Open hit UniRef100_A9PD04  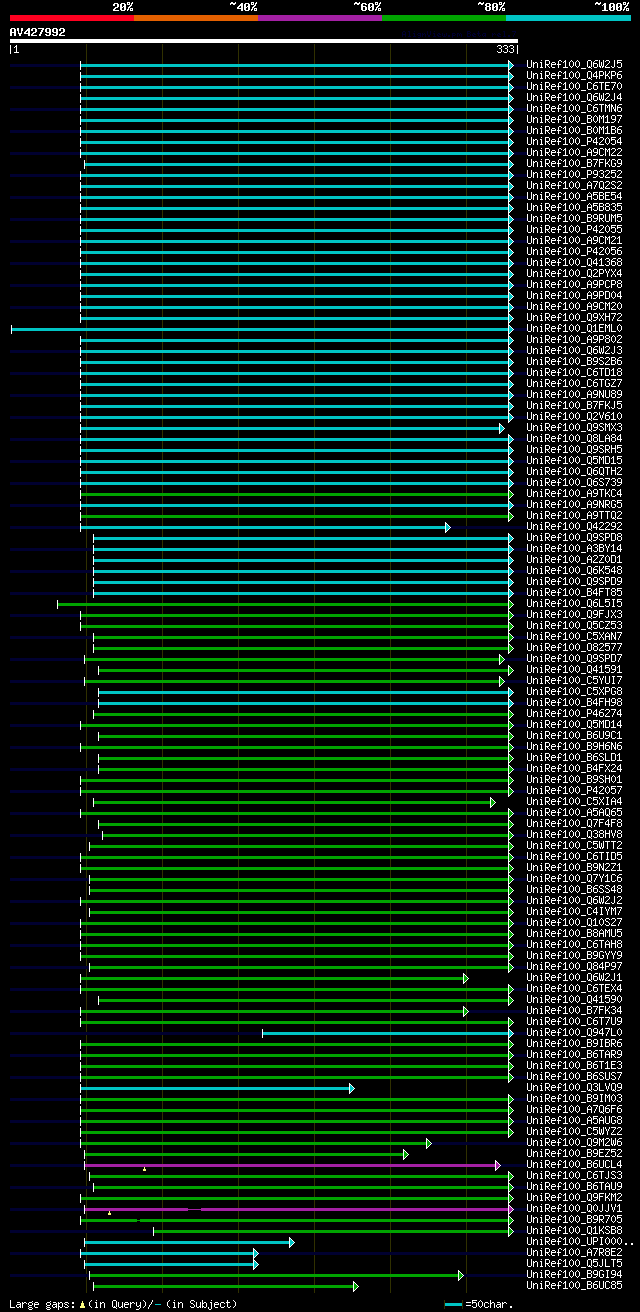tap(574, 295)
